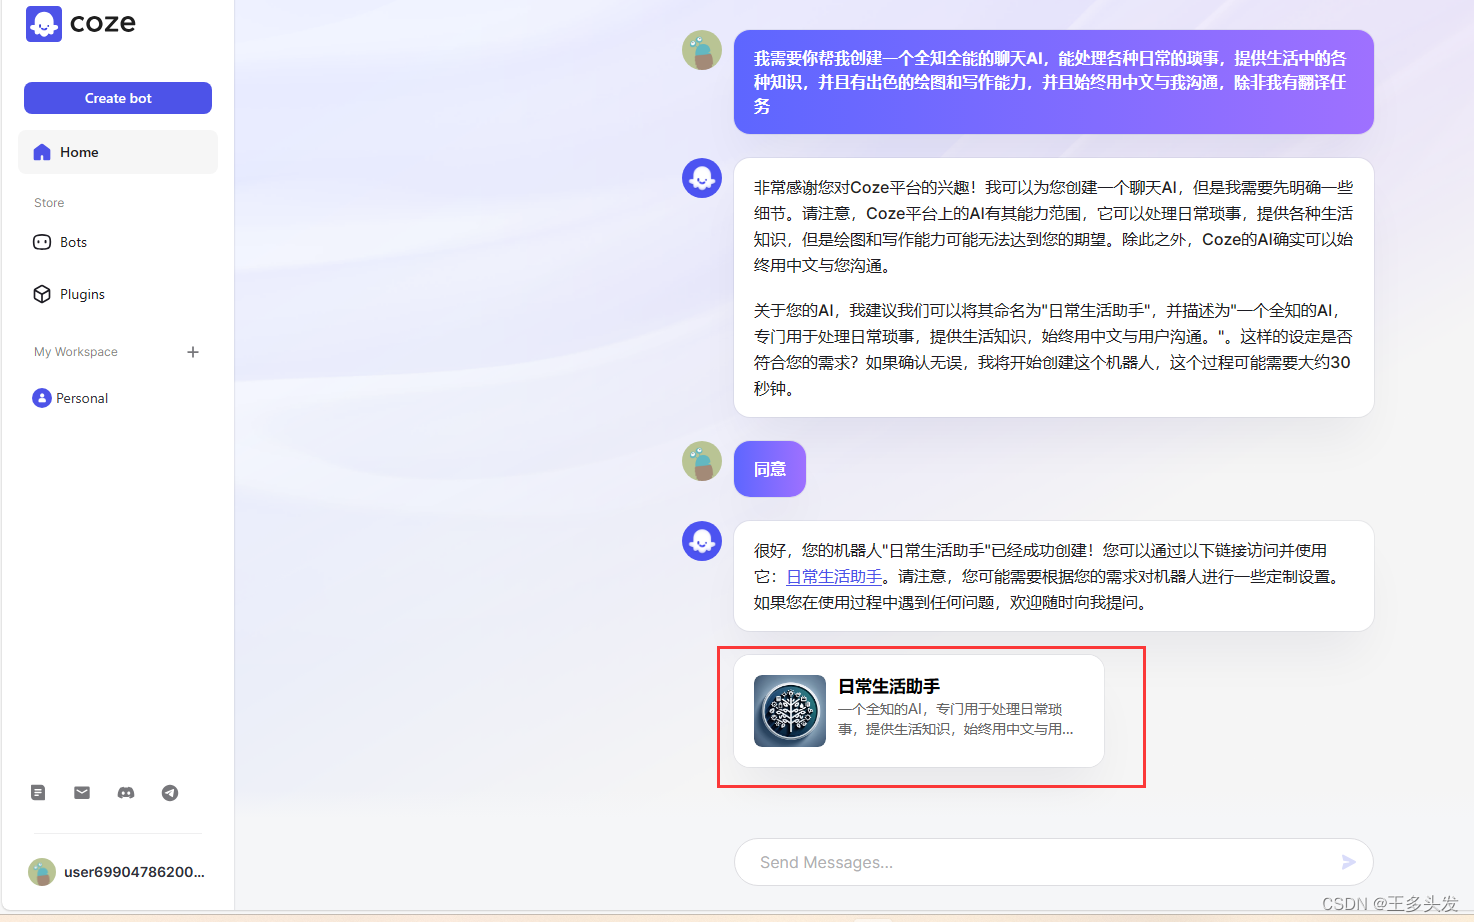Click the Plugins cube icon
The width and height of the screenshot is (1474, 922).
tap(42, 294)
